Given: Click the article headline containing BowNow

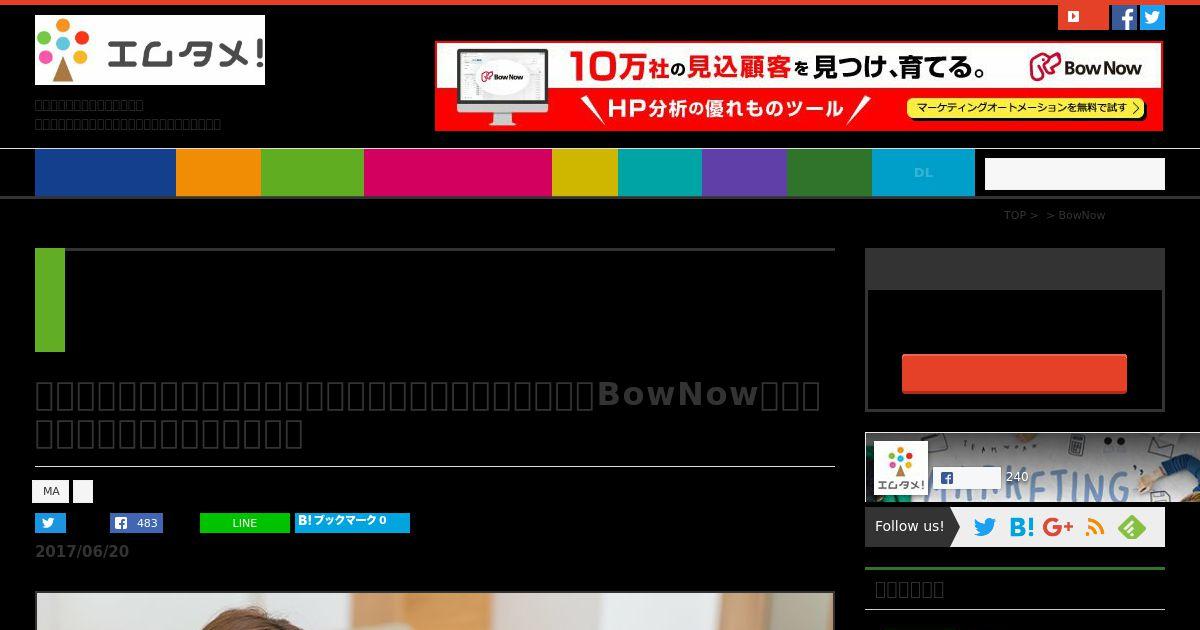Looking at the screenshot, I should click(428, 414).
